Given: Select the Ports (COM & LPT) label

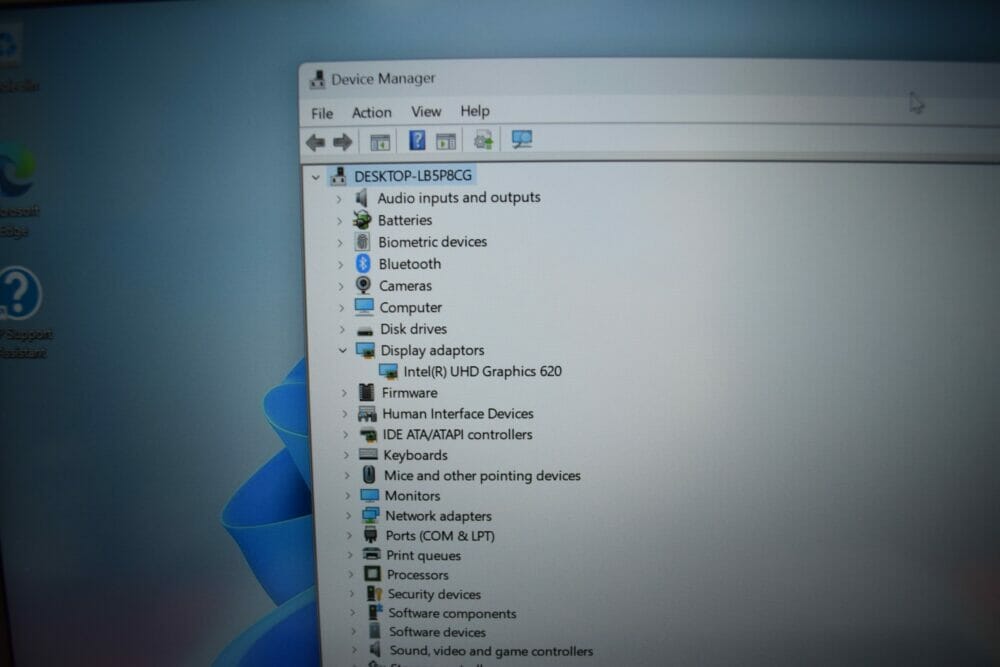Looking at the screenshot, I should click(440, 536).
